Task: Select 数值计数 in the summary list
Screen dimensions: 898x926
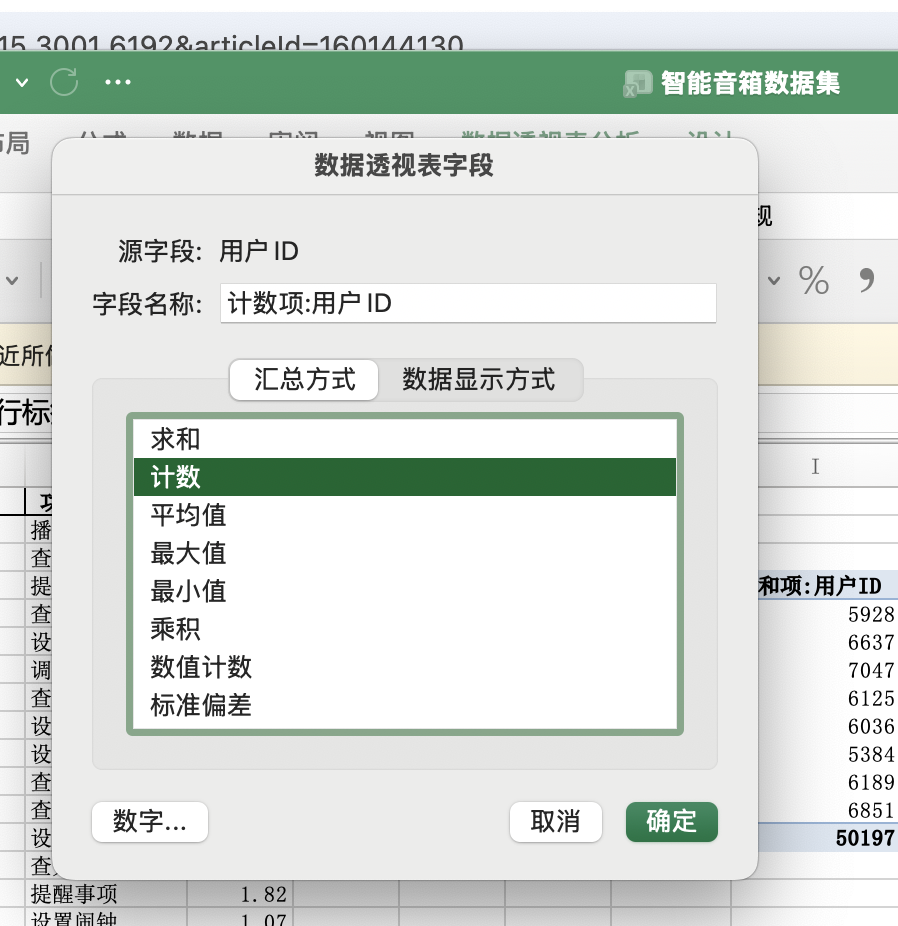Action: [x=404, y=667]
